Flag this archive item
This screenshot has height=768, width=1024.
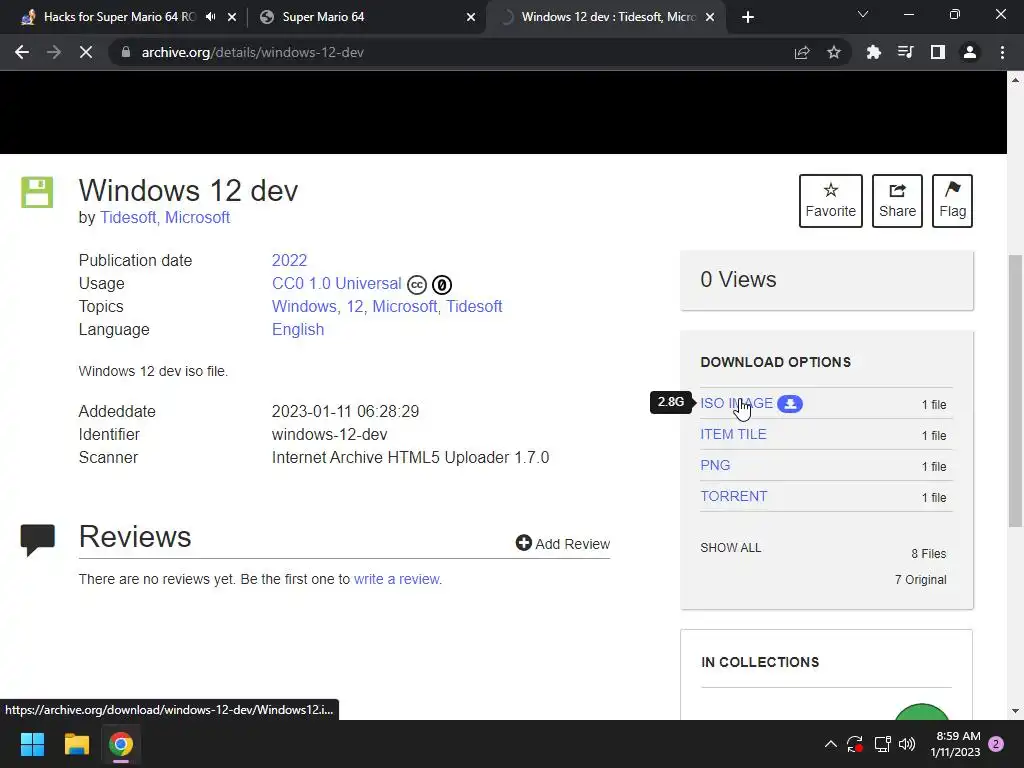pyautogui.click(x=952, y=200)
